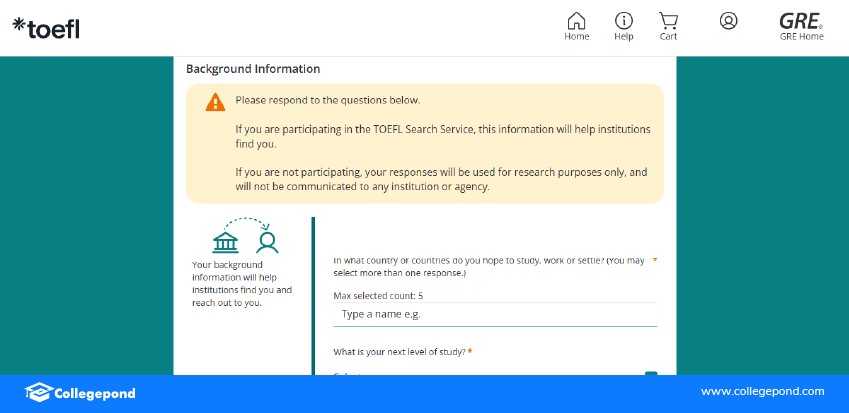Screen dimensions: 849x413
Task: Open the shopping Cart
Action: [x=668, y=22]
